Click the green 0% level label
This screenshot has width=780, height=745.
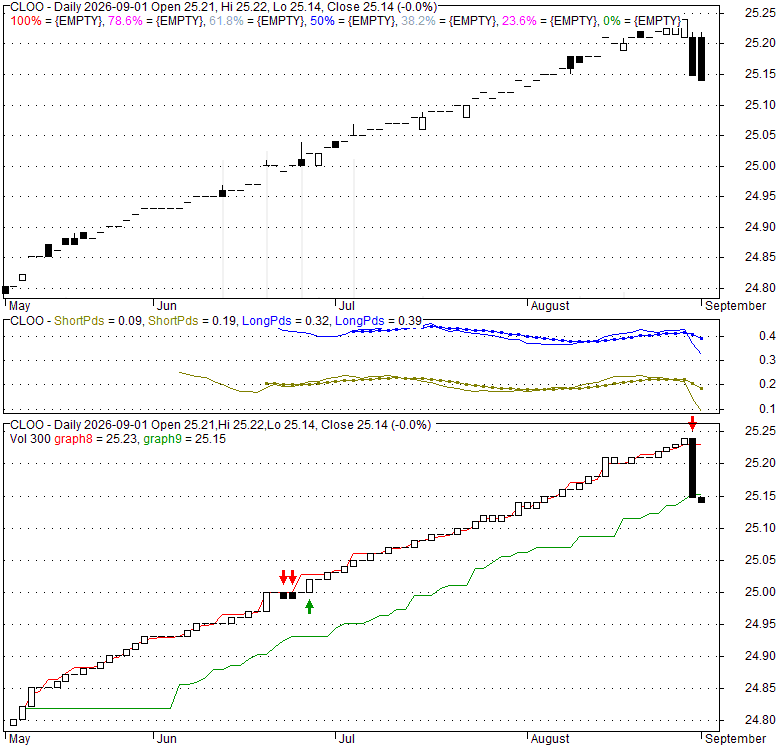tap(611, 21)
